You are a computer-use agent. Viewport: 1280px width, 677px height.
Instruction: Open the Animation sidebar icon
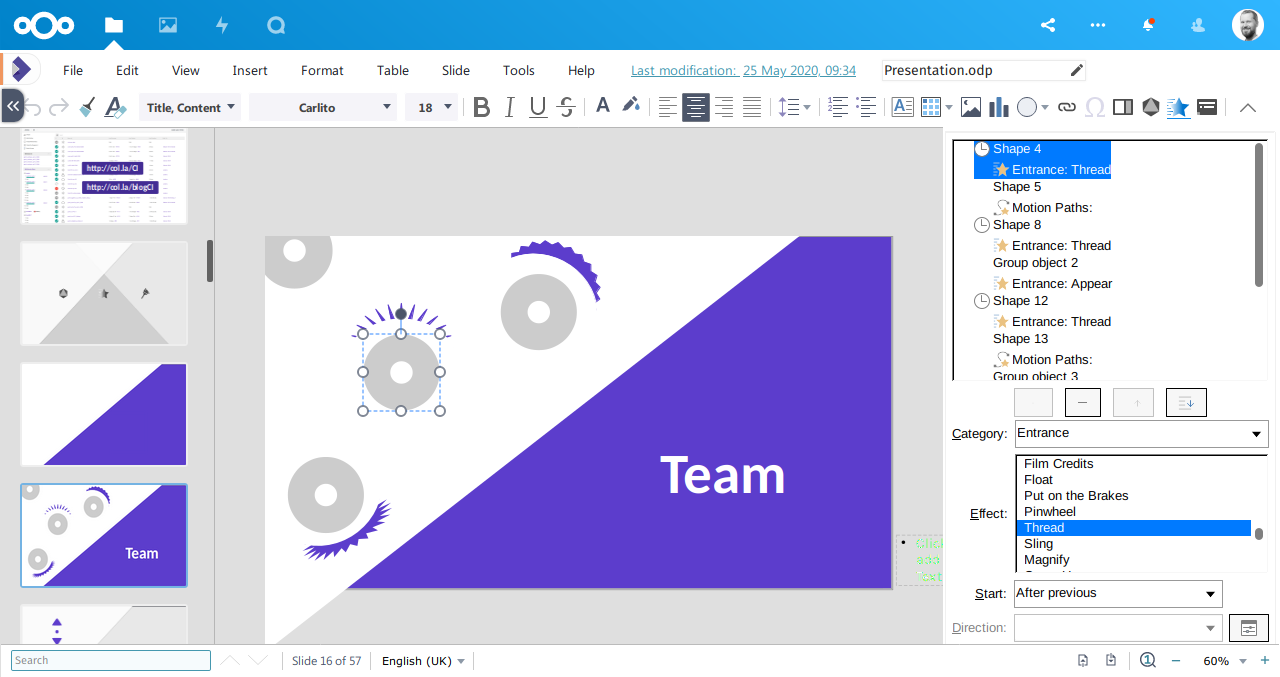tap(1178, 107)
